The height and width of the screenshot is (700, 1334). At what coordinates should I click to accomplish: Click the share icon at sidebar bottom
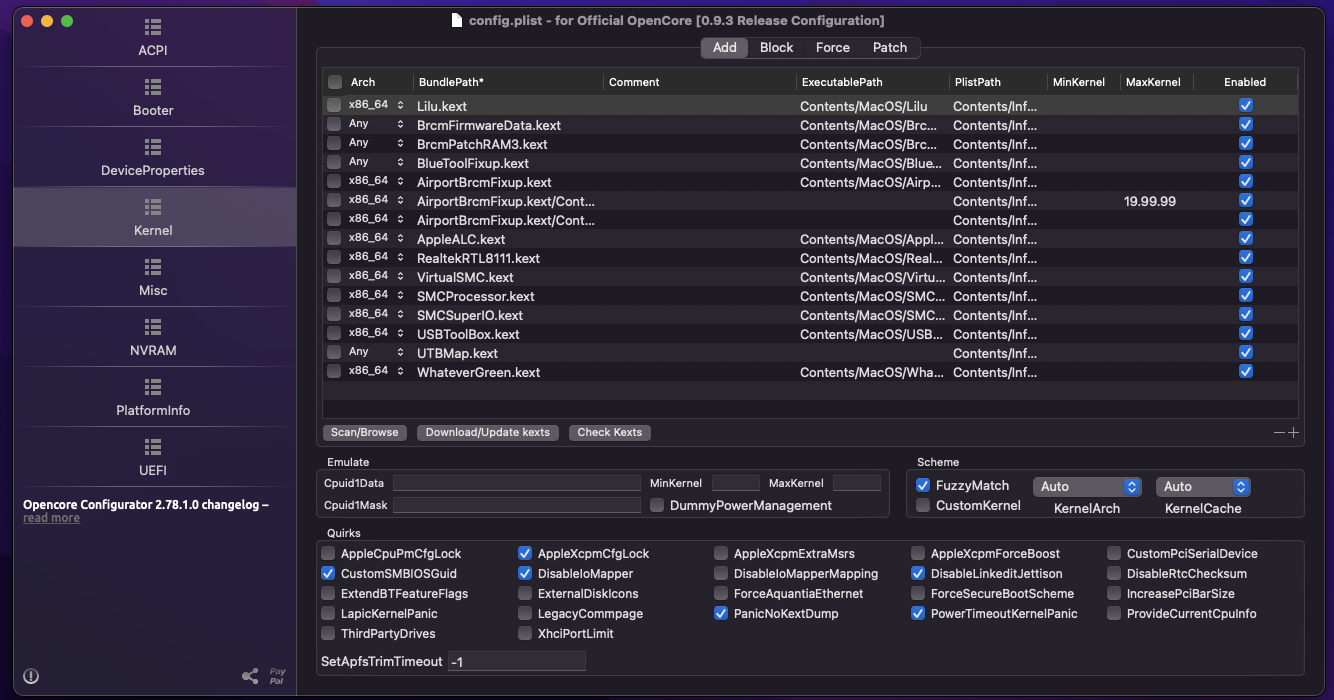(x=250, y=677)
